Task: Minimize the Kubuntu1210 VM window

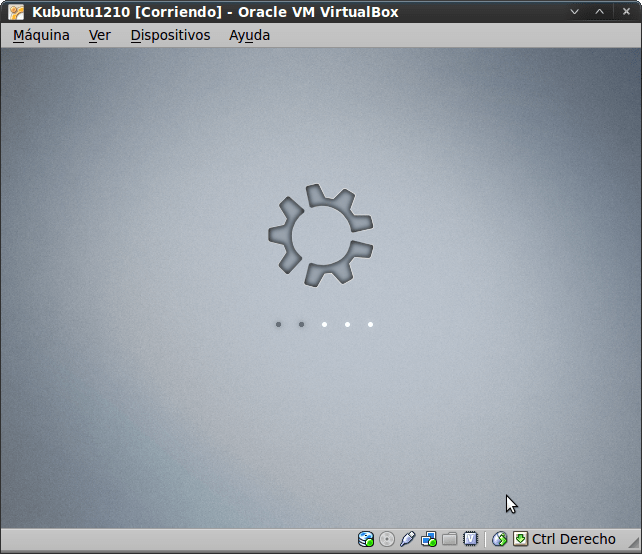Action: point(574,12)
